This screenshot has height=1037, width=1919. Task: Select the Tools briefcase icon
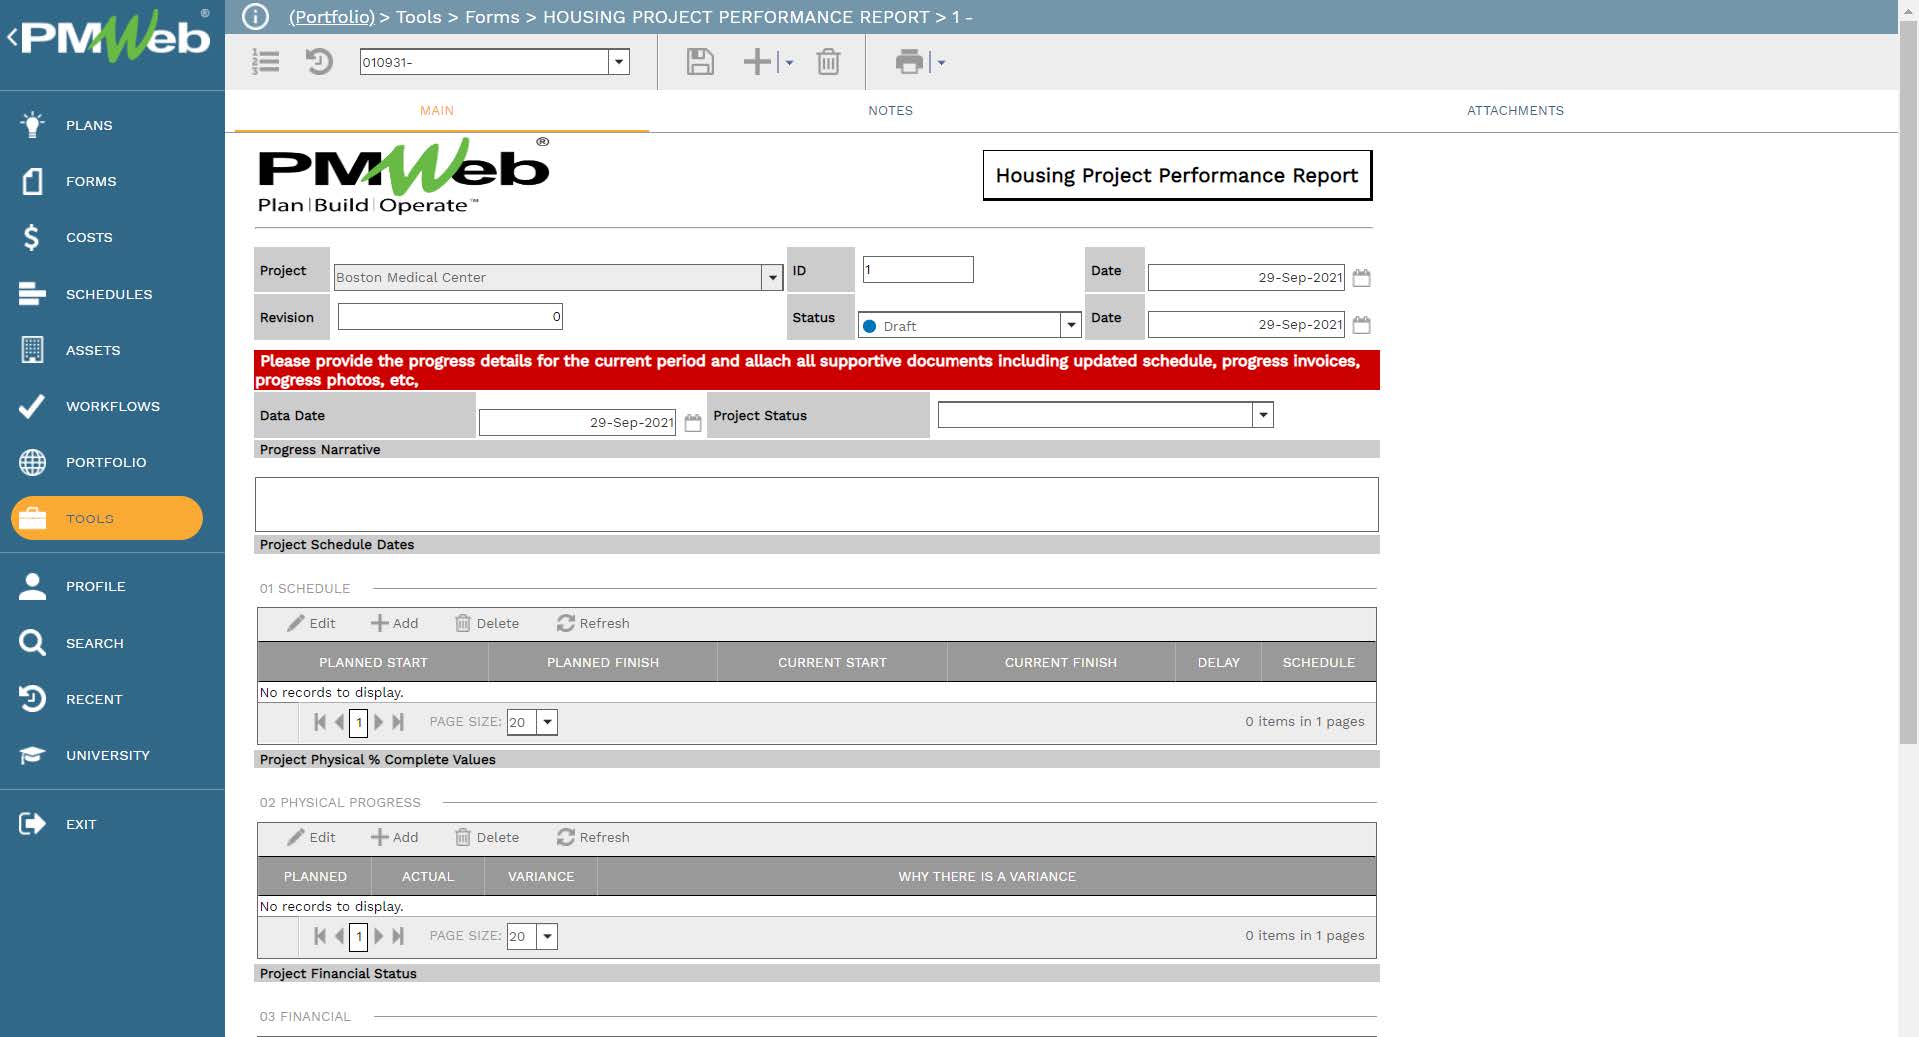(32, 518)
